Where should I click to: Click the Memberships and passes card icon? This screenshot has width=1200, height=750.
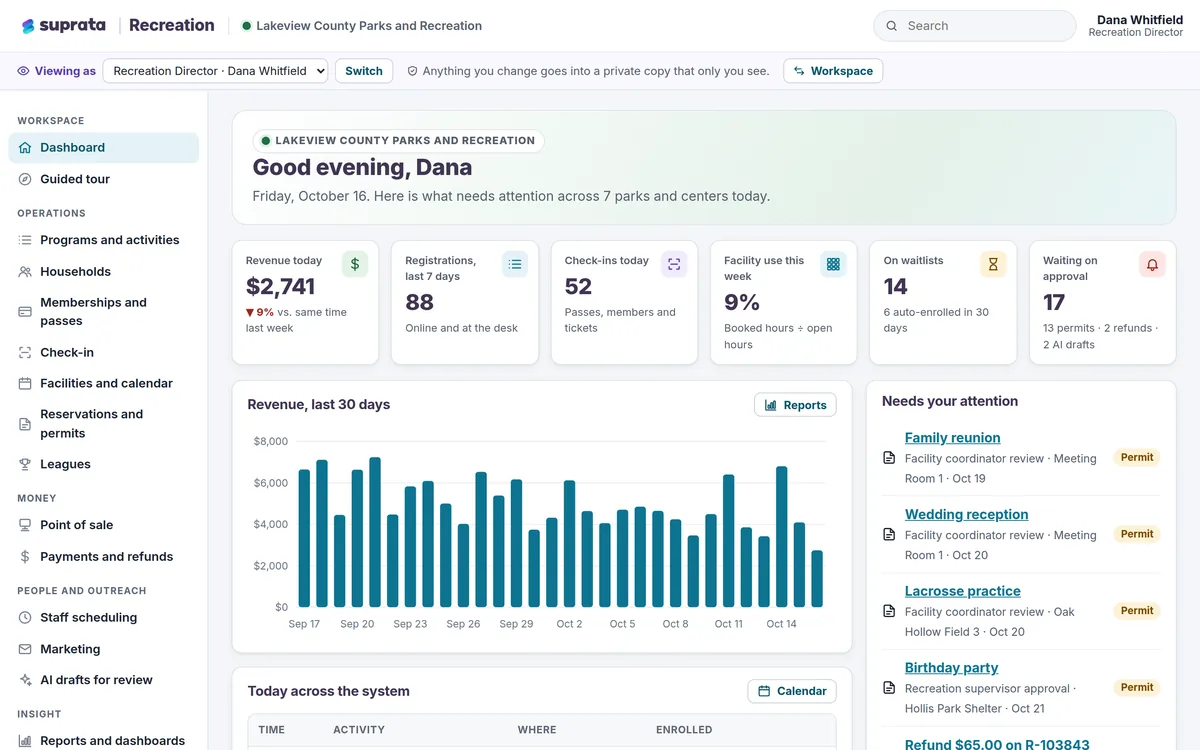click(25, 312)
